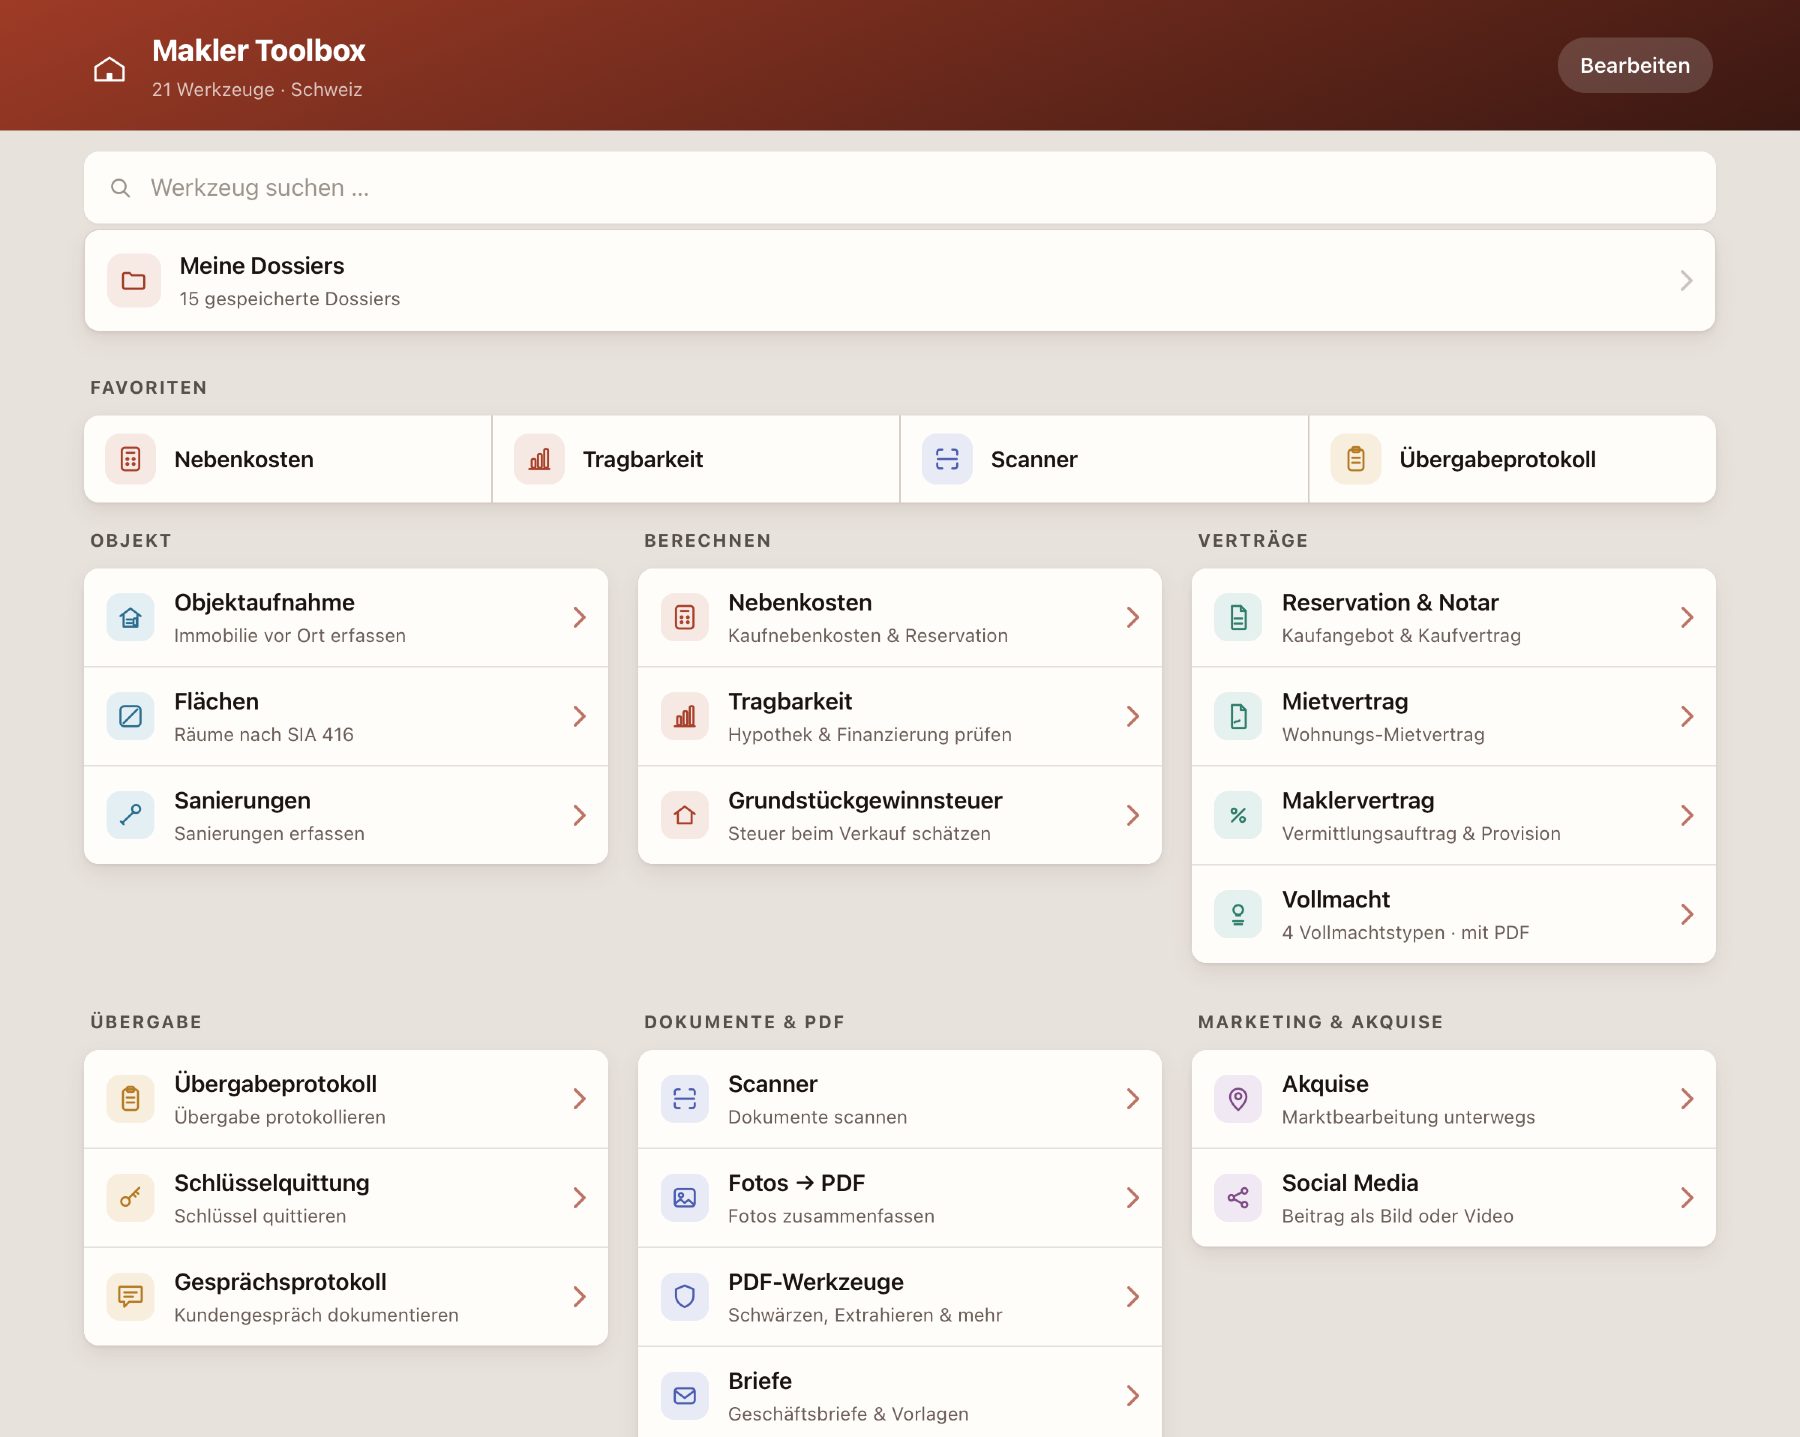The height and width of the screenshot is (1437, 1800).
Task: Click the Nebenkosten calculator icon in Berechnen
Action: pos(685,618)
